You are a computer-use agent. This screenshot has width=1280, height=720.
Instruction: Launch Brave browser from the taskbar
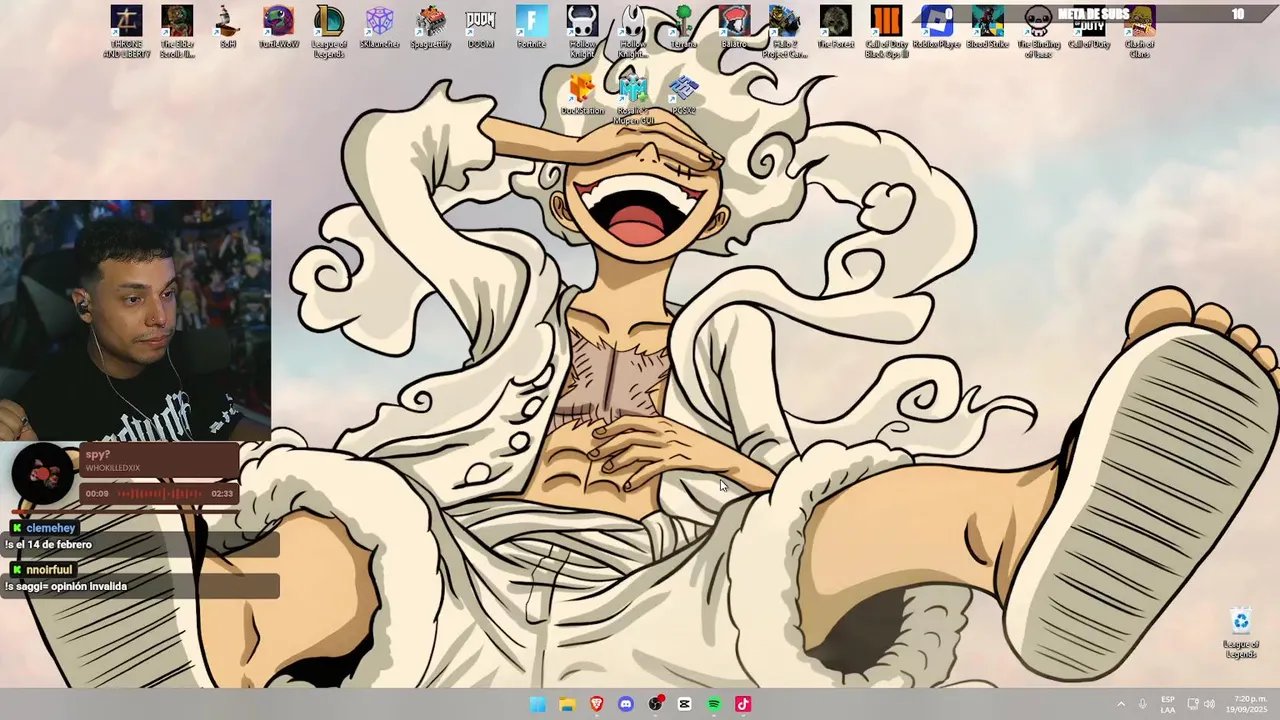tap(597, 704)
